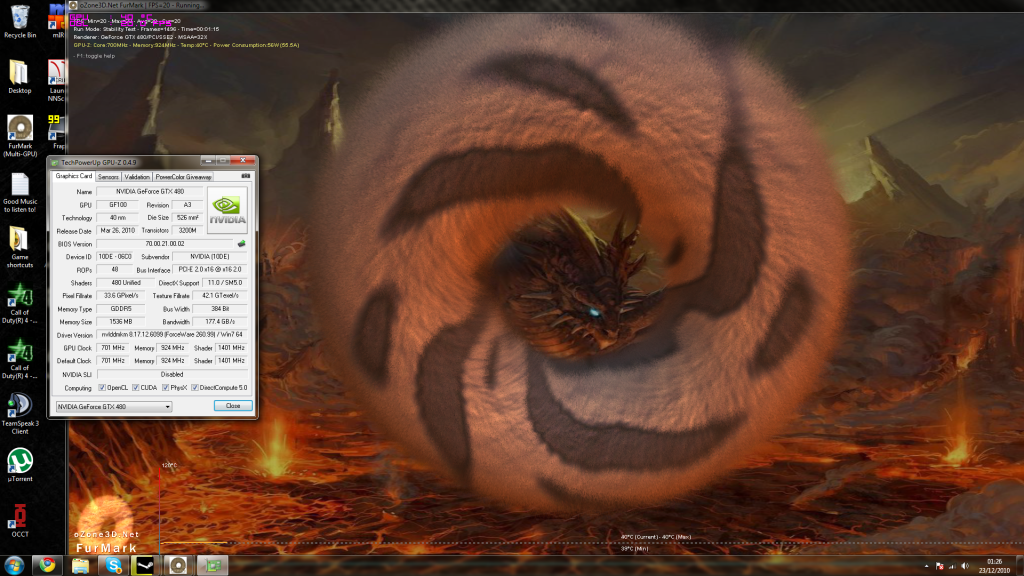Click network signal tray icon
Screen dimensions: 1024x576
pyautogui.click(x=952, y=566)
